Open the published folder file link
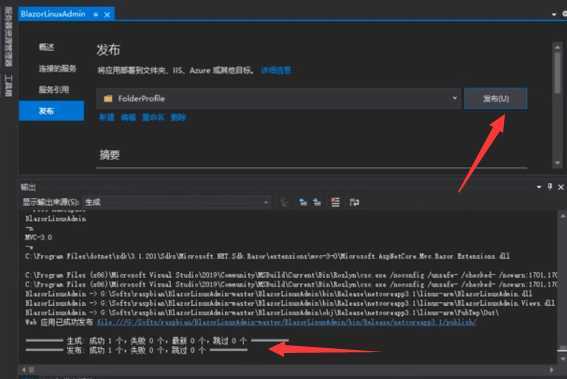Viewport: 567px width, 379px height. point(286,322)
